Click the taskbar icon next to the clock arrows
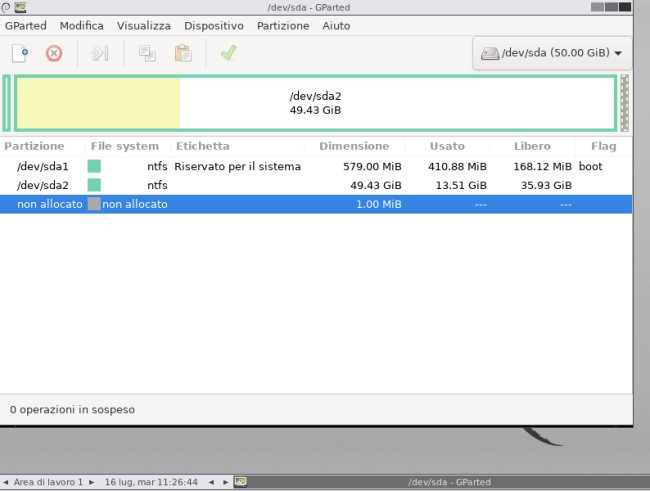Screen dimensions: 650x491 (240, 482)
